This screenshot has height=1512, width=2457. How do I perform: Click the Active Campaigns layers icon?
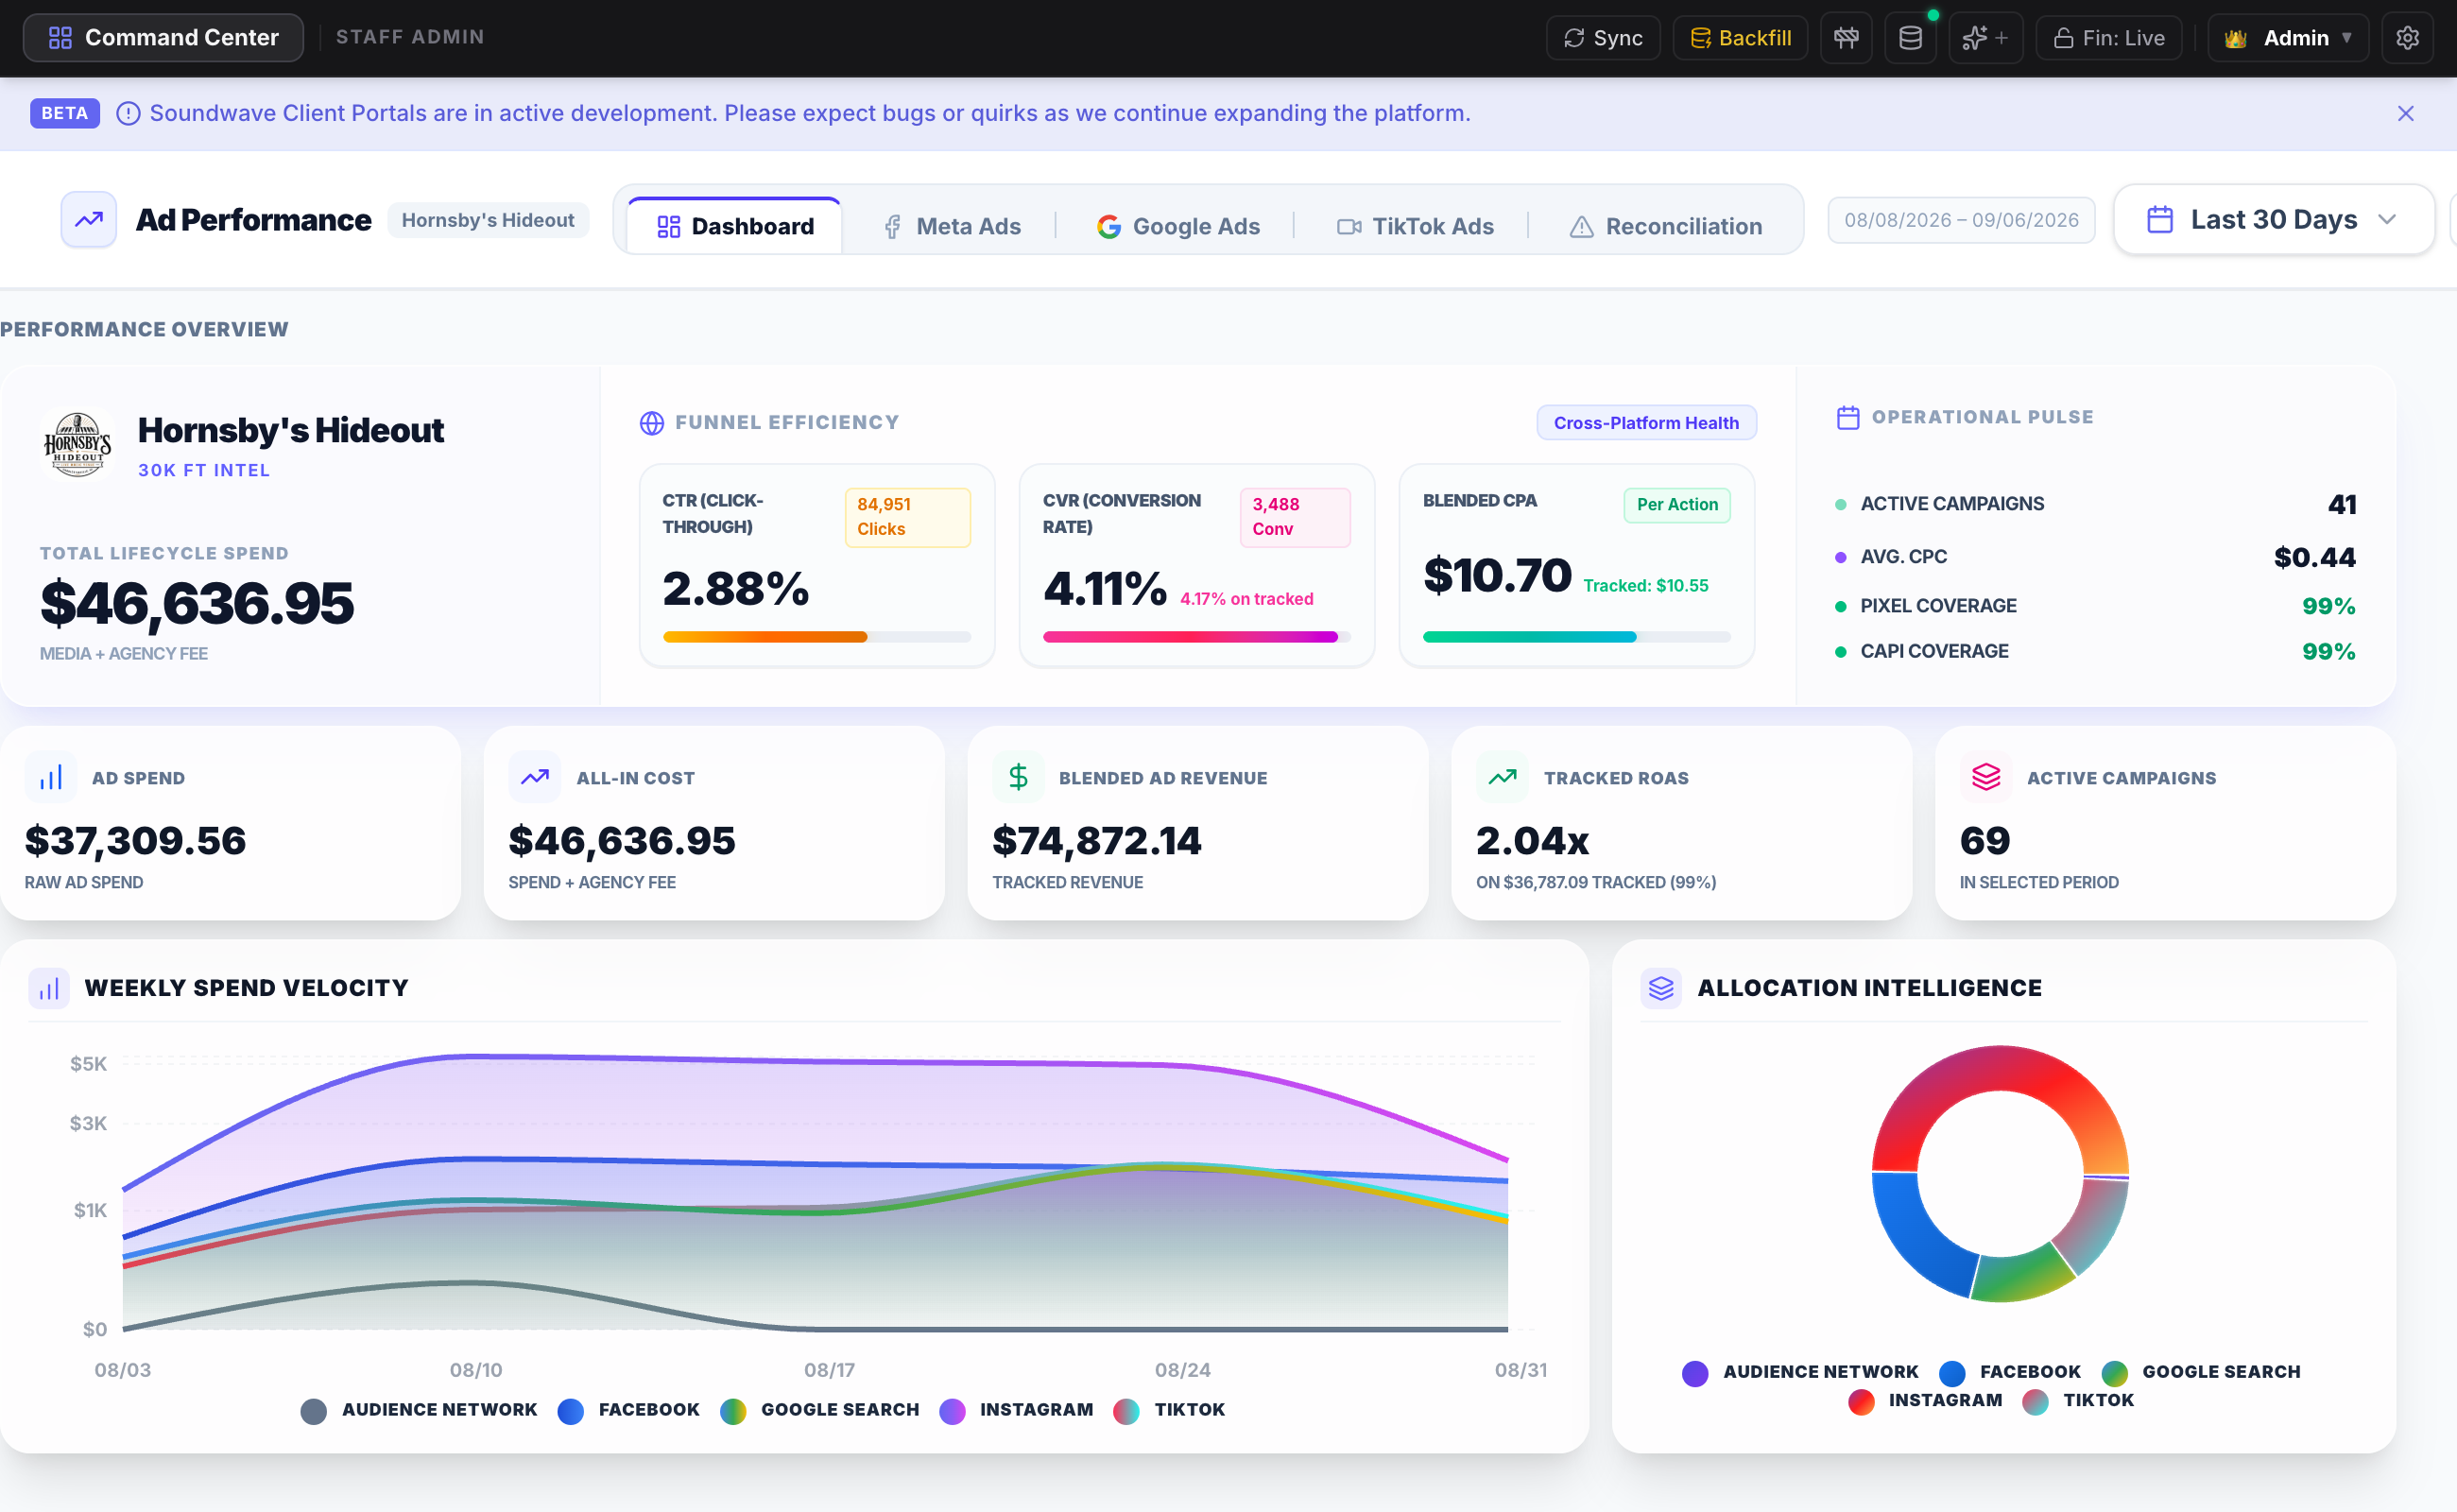[1986, 777]
